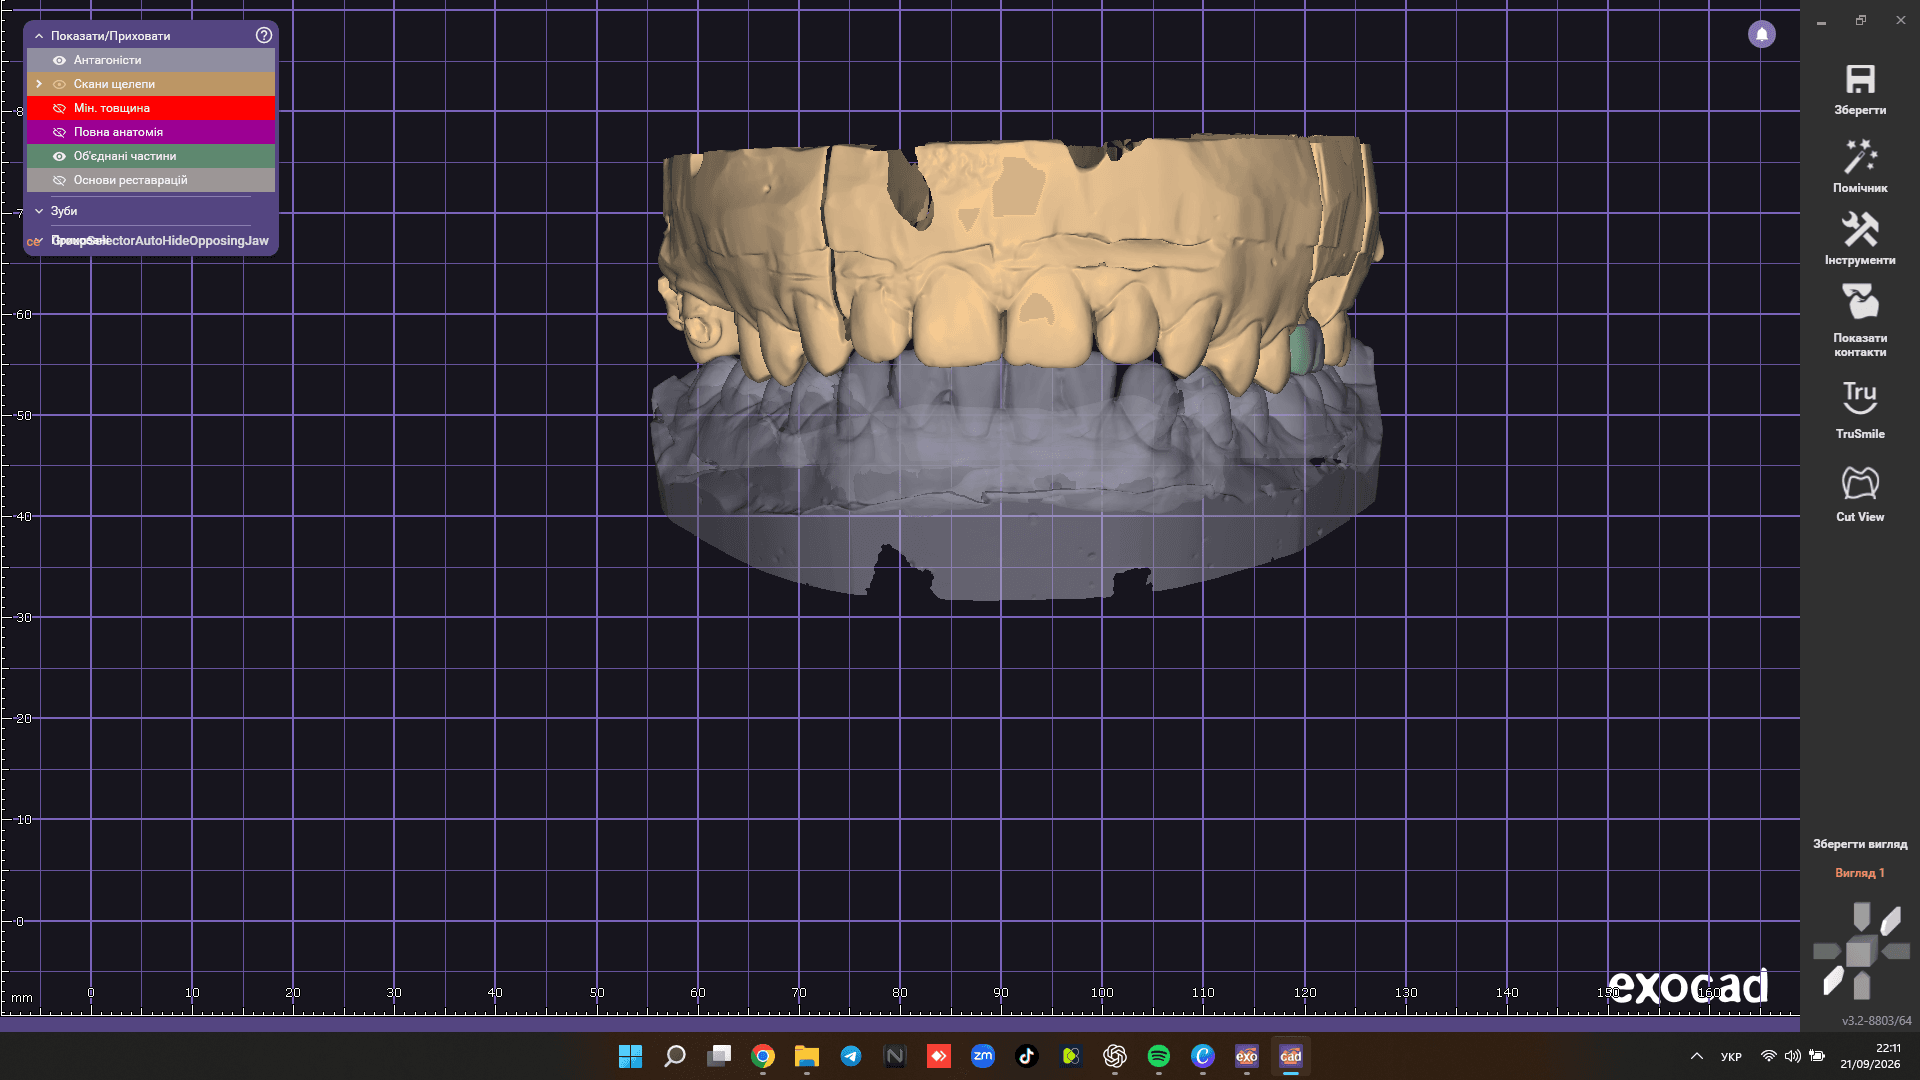Open Google Chrome from the taskbar
This screenshot has height=1080, width=1920.
pos(763,1056)
